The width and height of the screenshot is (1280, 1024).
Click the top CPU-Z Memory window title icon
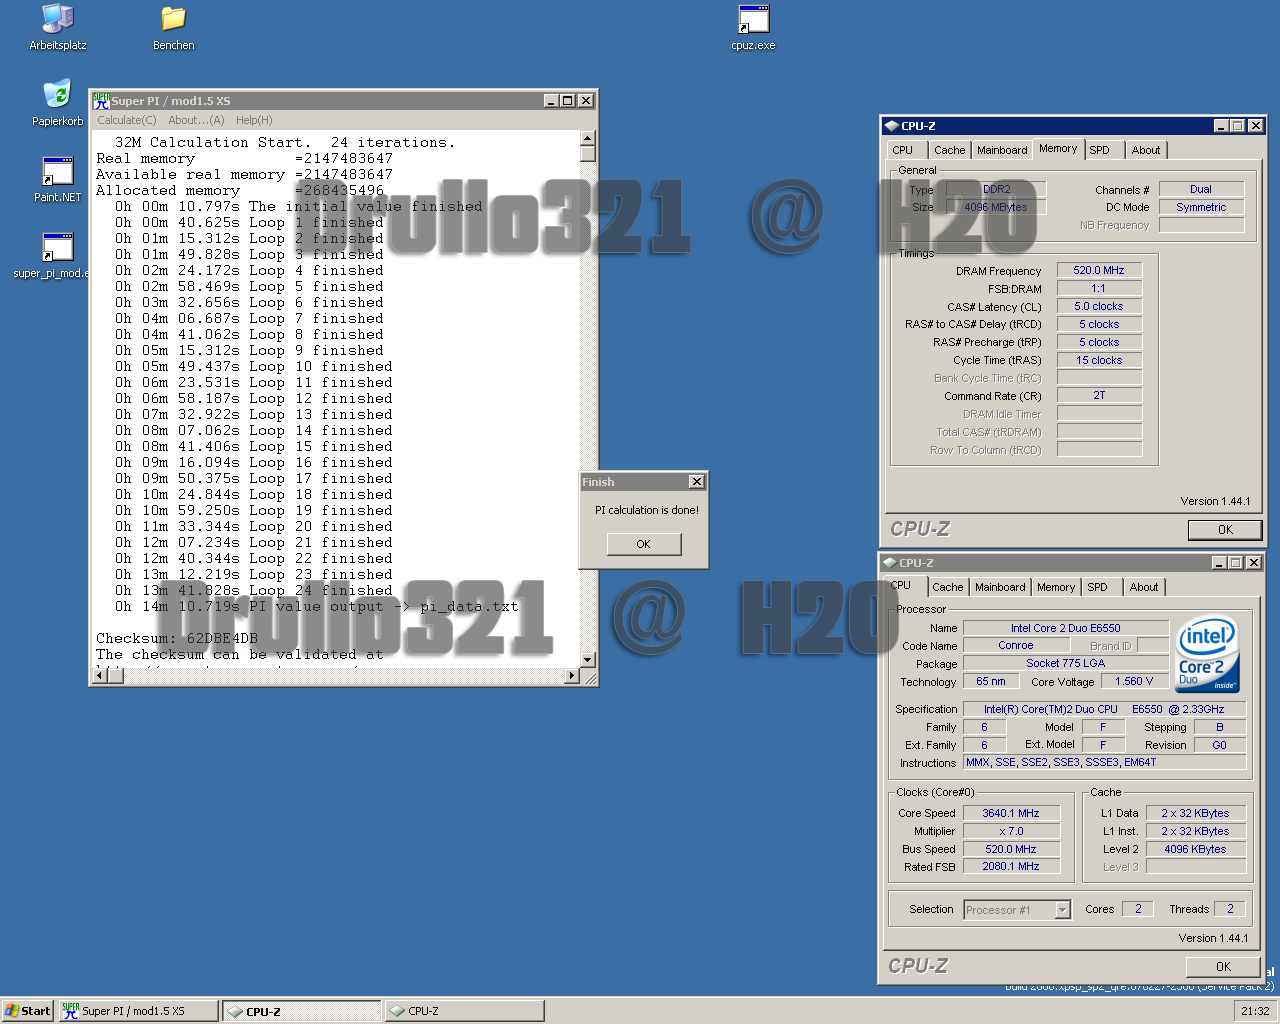pos(891,126)
